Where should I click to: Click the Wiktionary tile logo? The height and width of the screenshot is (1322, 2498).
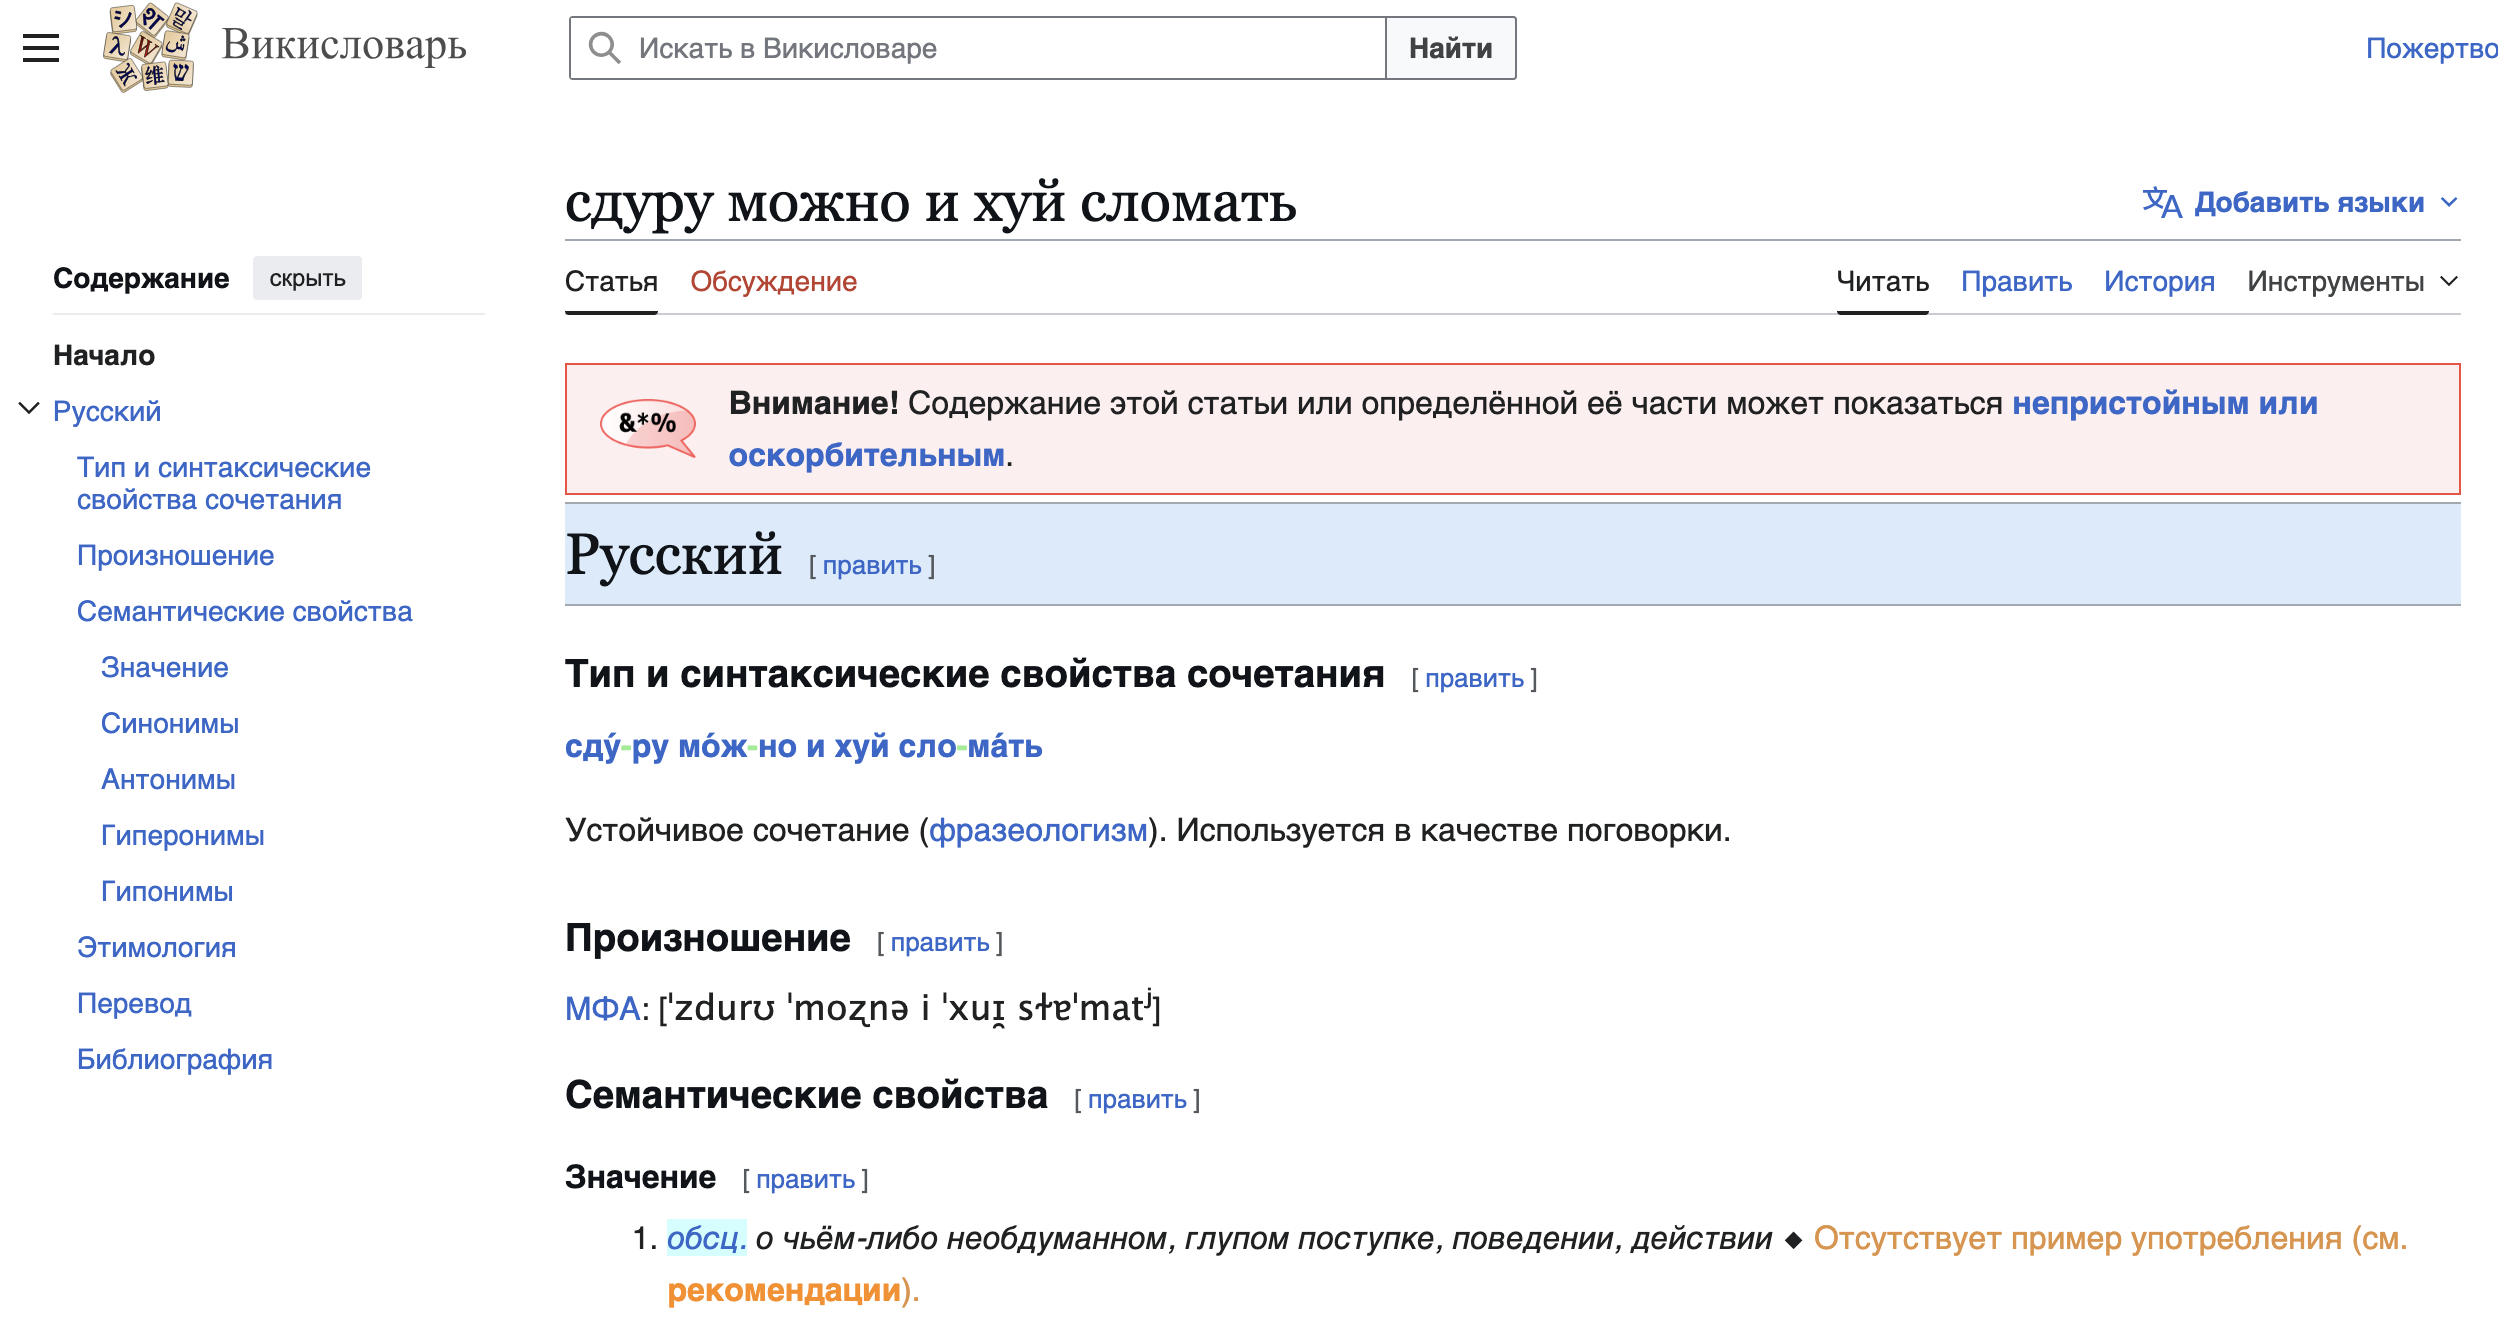click(150, 47)
